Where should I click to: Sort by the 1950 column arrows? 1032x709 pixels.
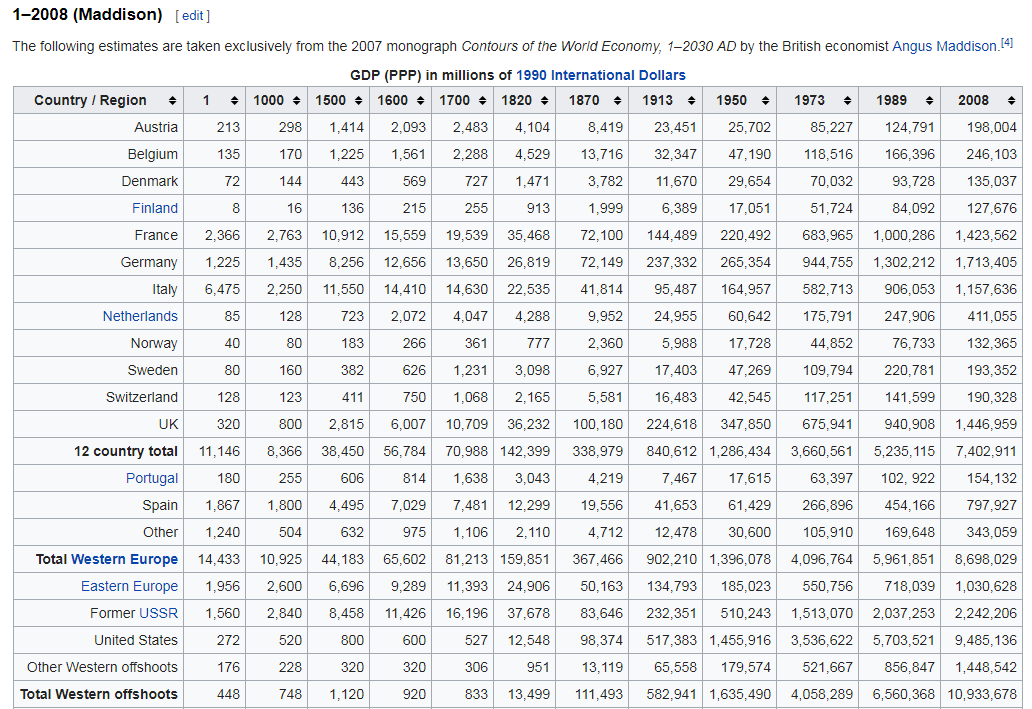(765, 100)
